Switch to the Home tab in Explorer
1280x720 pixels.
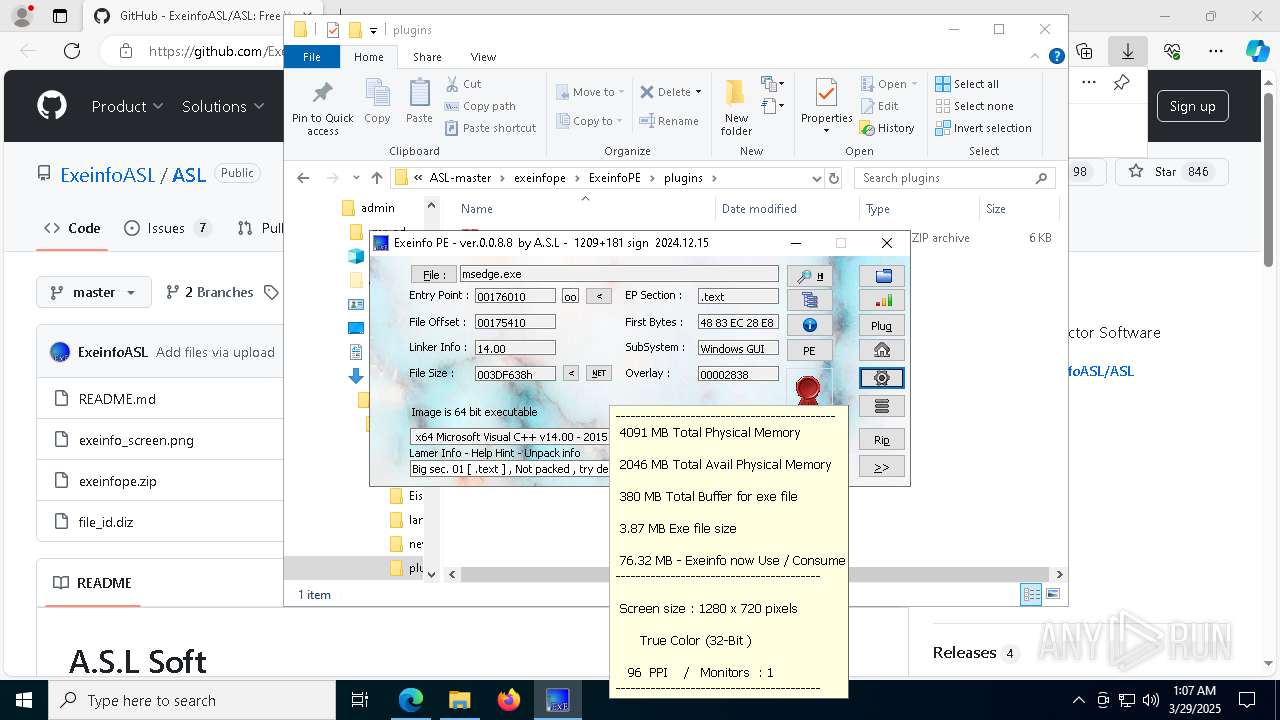click(x=368, y=57)
